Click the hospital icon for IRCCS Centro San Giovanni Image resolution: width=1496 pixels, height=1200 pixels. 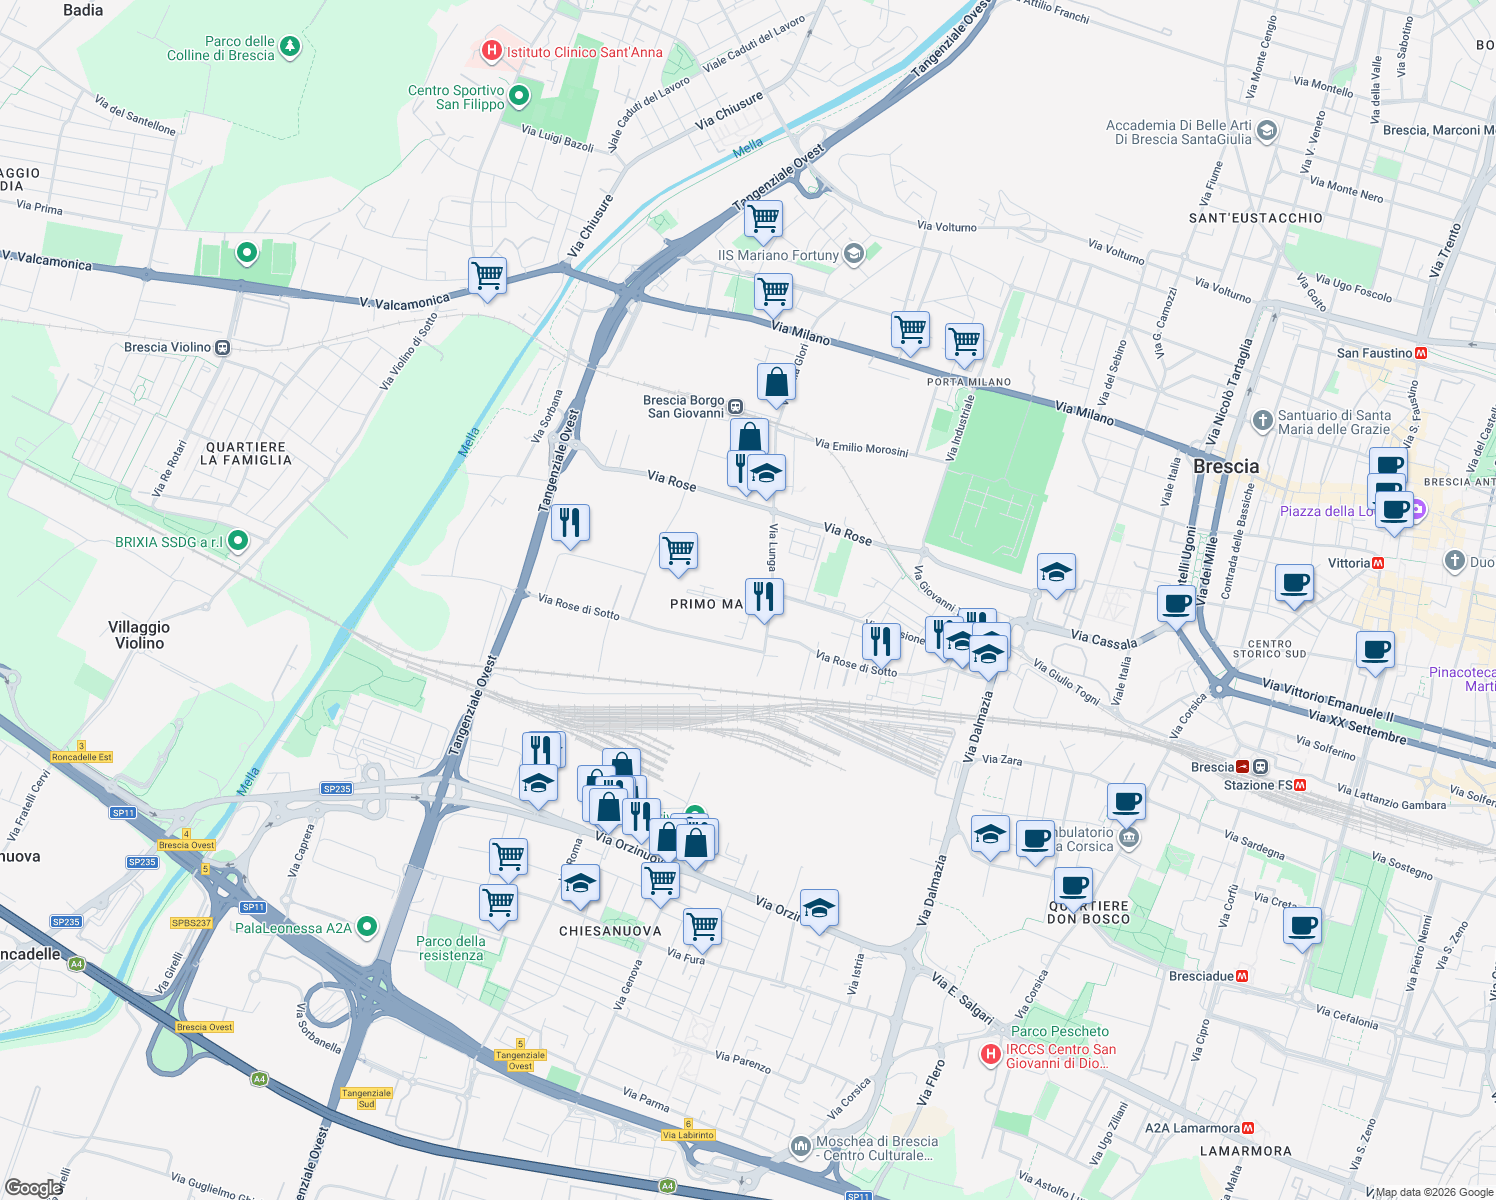991,1052
